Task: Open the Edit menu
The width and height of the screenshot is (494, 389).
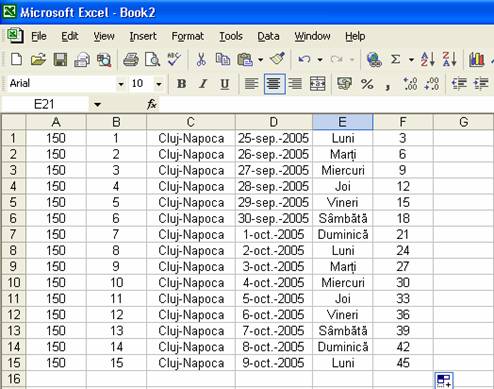Action: pyautogui.click(x=69, y=36)
